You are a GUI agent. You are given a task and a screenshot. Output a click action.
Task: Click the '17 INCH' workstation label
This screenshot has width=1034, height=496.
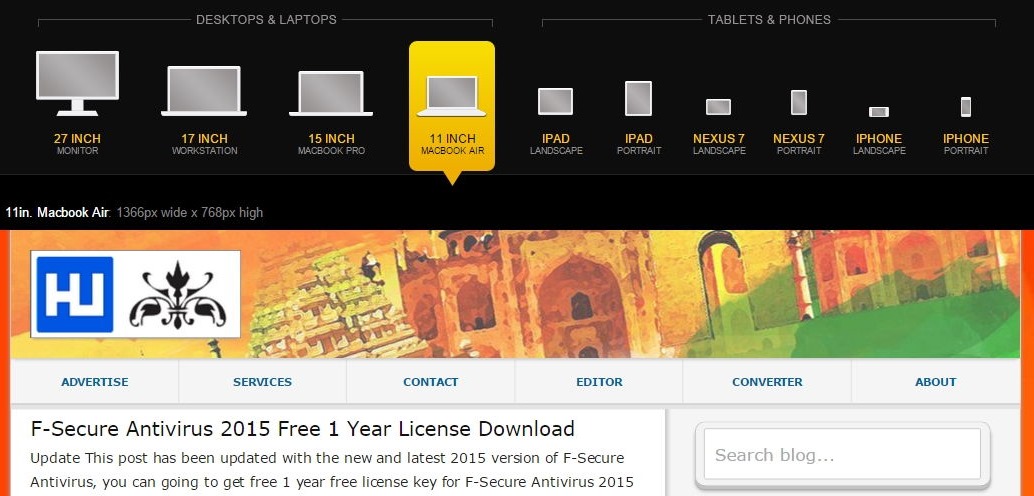[204, 139]
